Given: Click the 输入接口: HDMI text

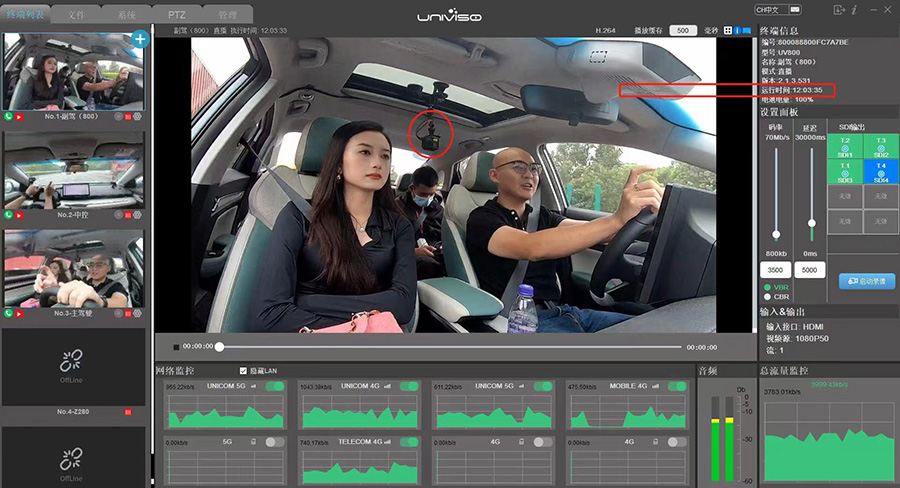Looking at the screenshot, I should tap(794, 327).
